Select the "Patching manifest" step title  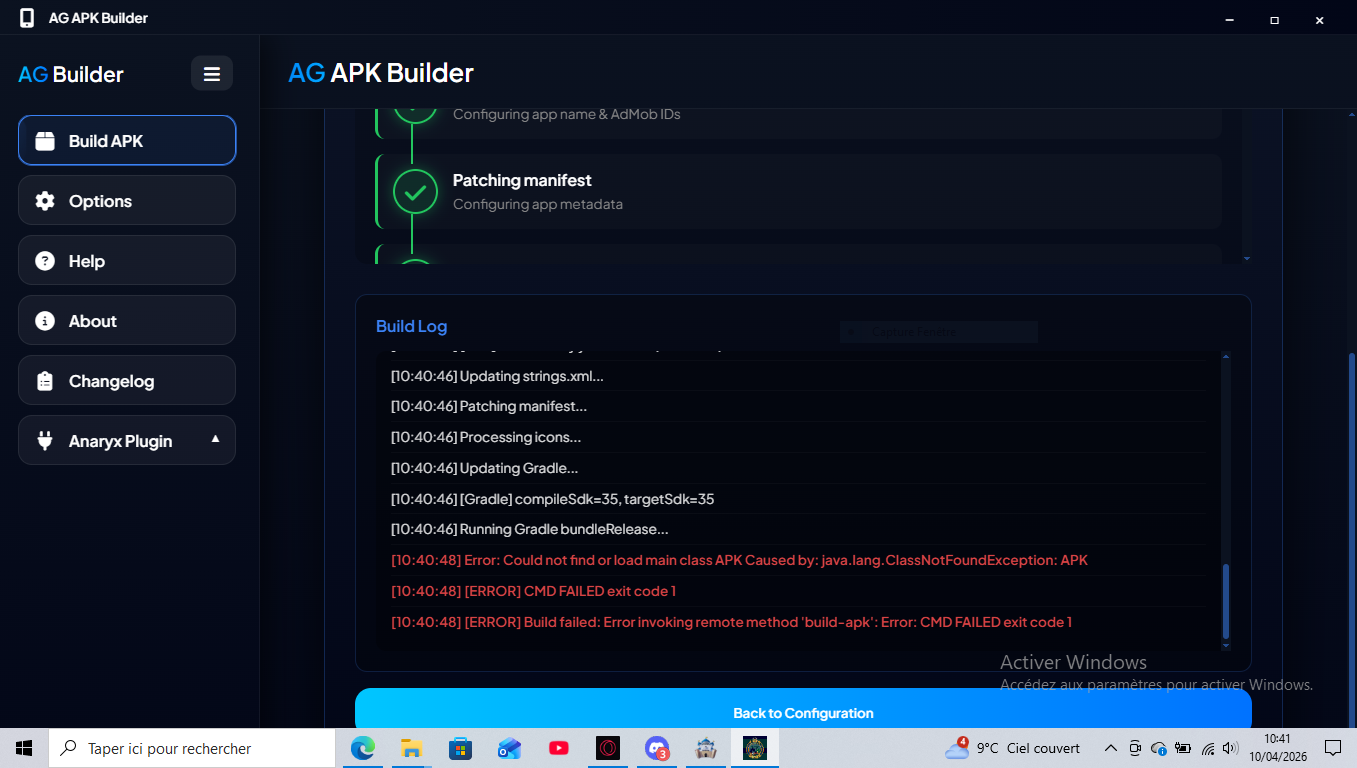click(522, 180)
